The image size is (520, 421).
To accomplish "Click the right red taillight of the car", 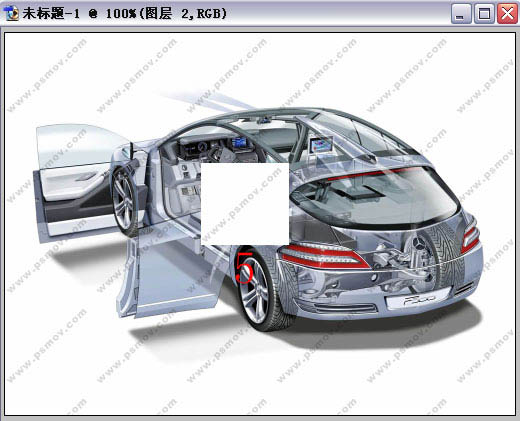I will pos(470,237).
